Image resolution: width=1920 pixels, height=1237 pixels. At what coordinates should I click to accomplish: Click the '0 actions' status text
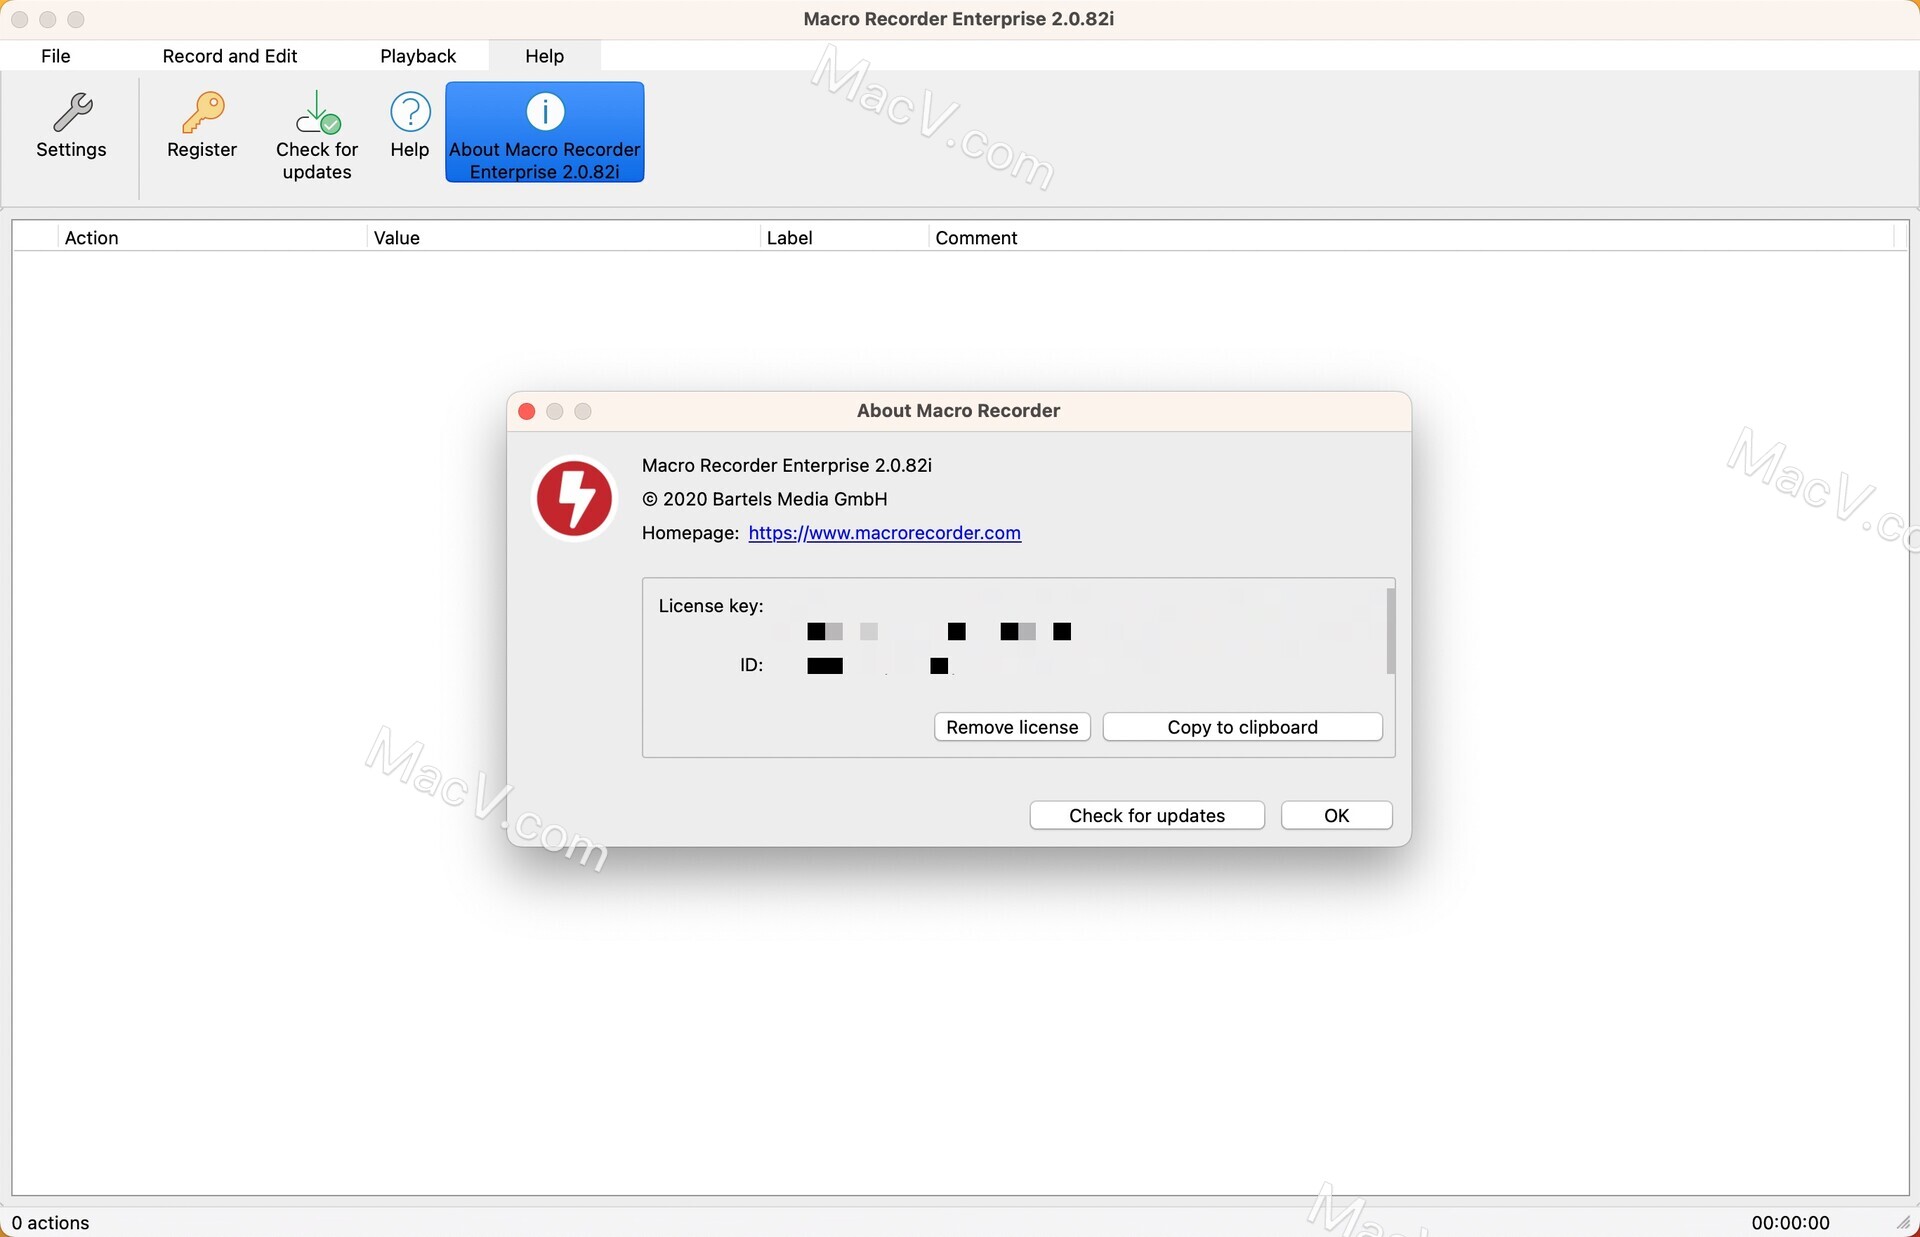(51, 1223)
